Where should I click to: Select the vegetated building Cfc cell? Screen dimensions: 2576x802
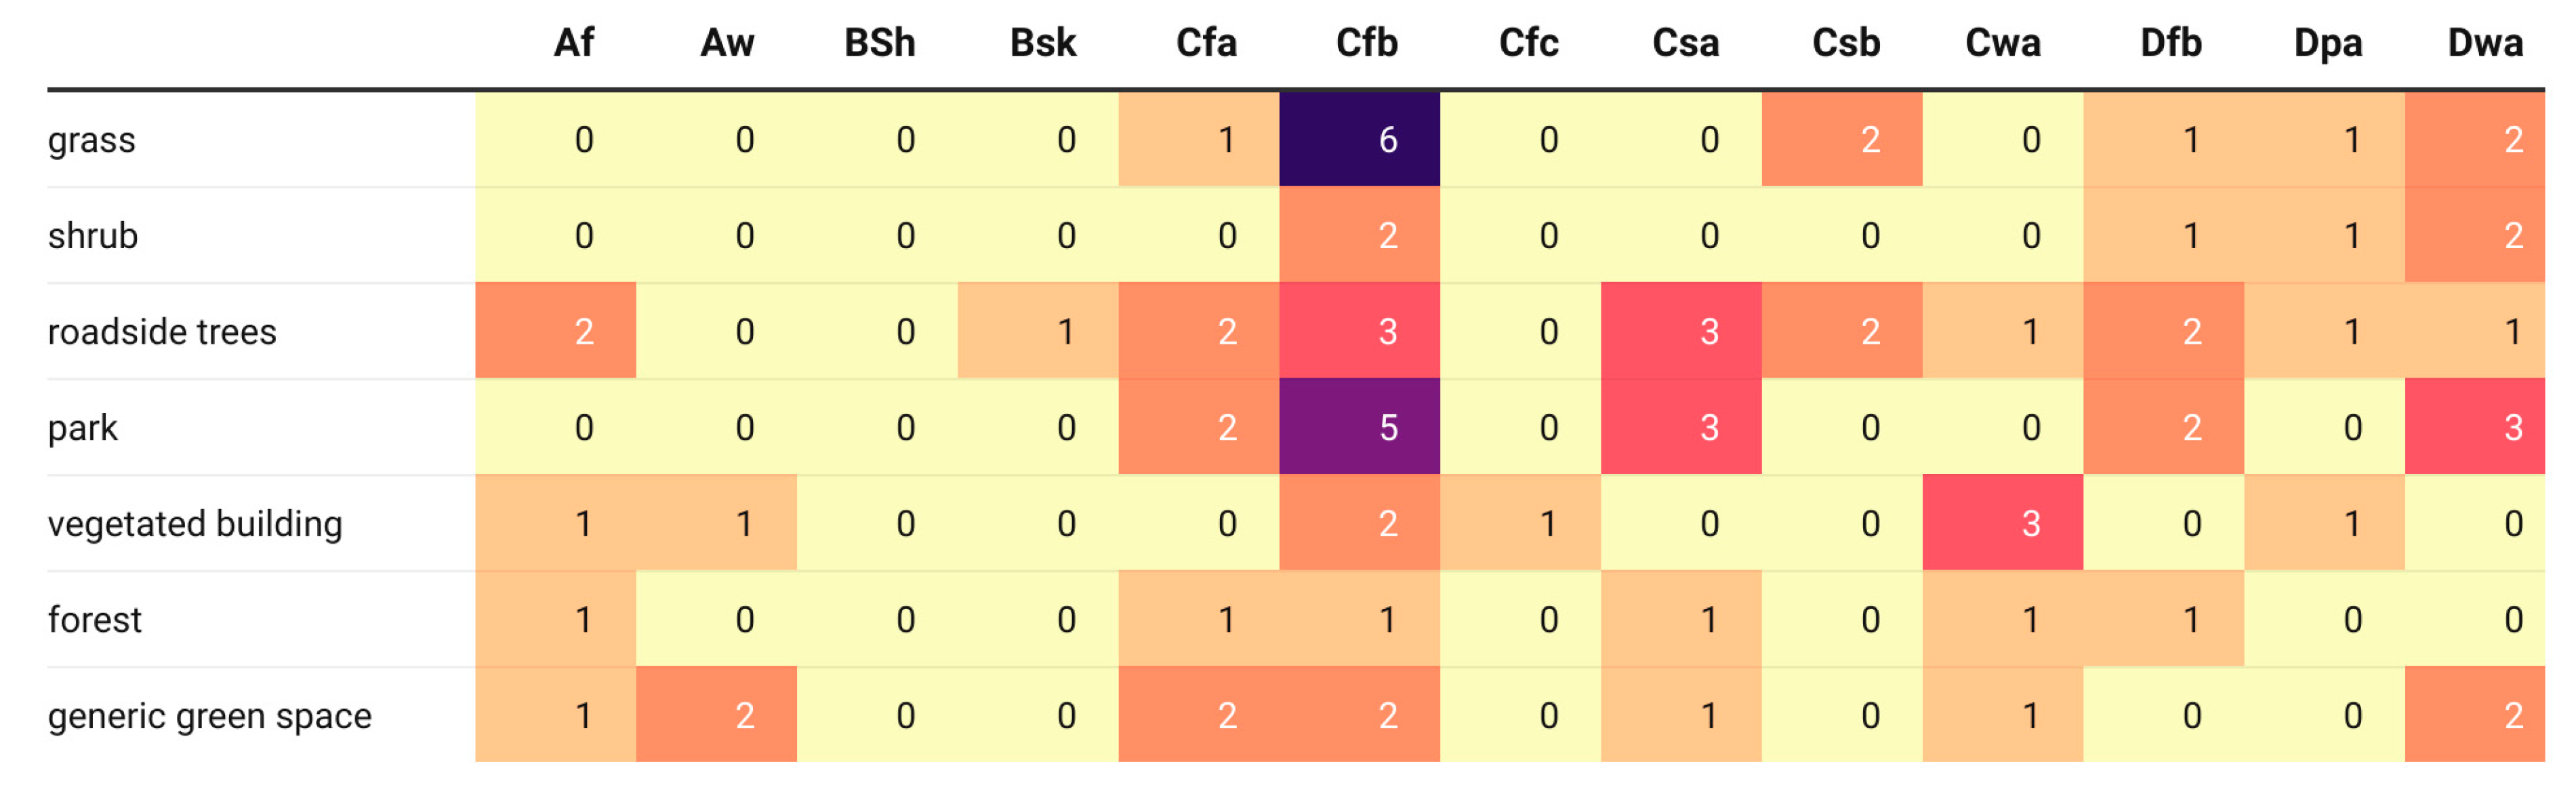(1520, 524)
